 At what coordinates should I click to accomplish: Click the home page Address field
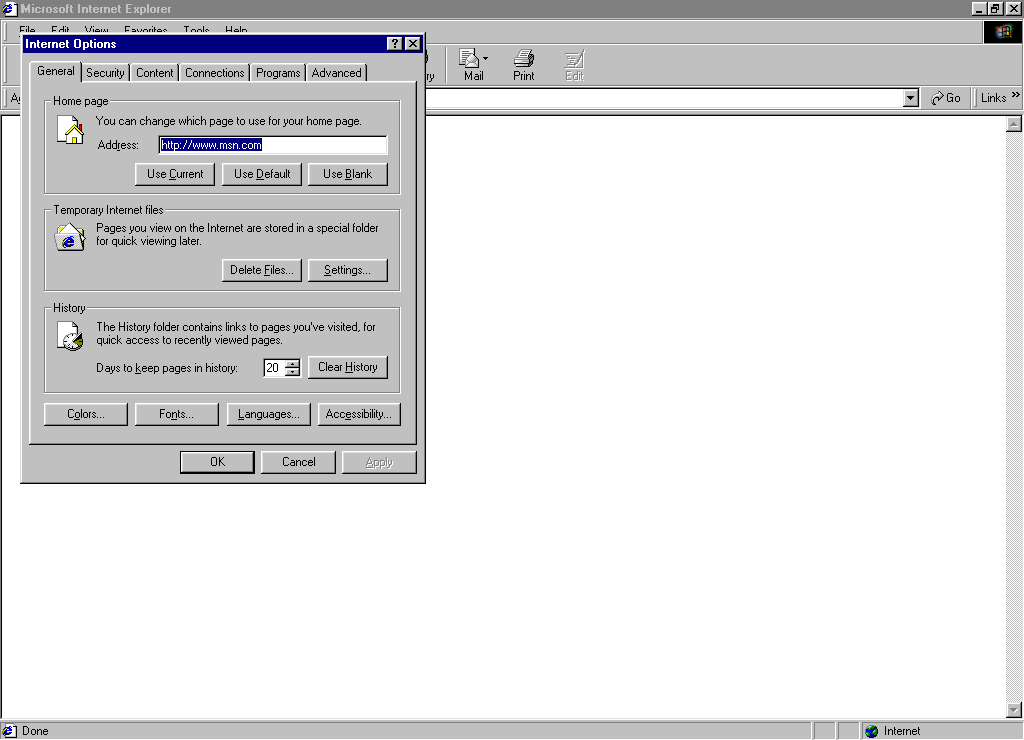coord(272,145)
